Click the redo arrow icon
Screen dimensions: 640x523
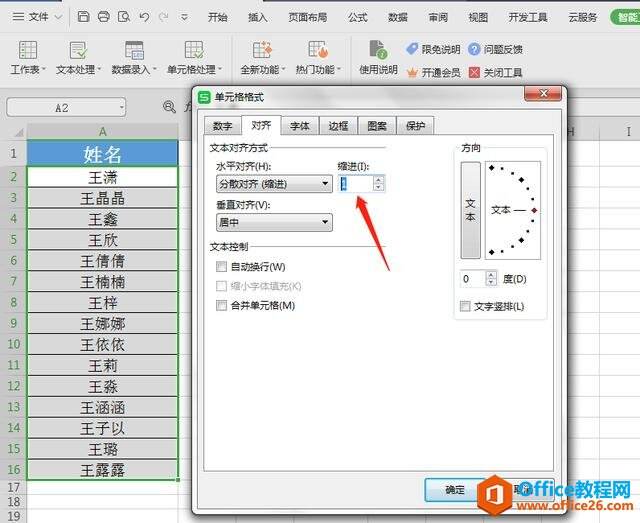pyautogui.click(x=164, y=17)
